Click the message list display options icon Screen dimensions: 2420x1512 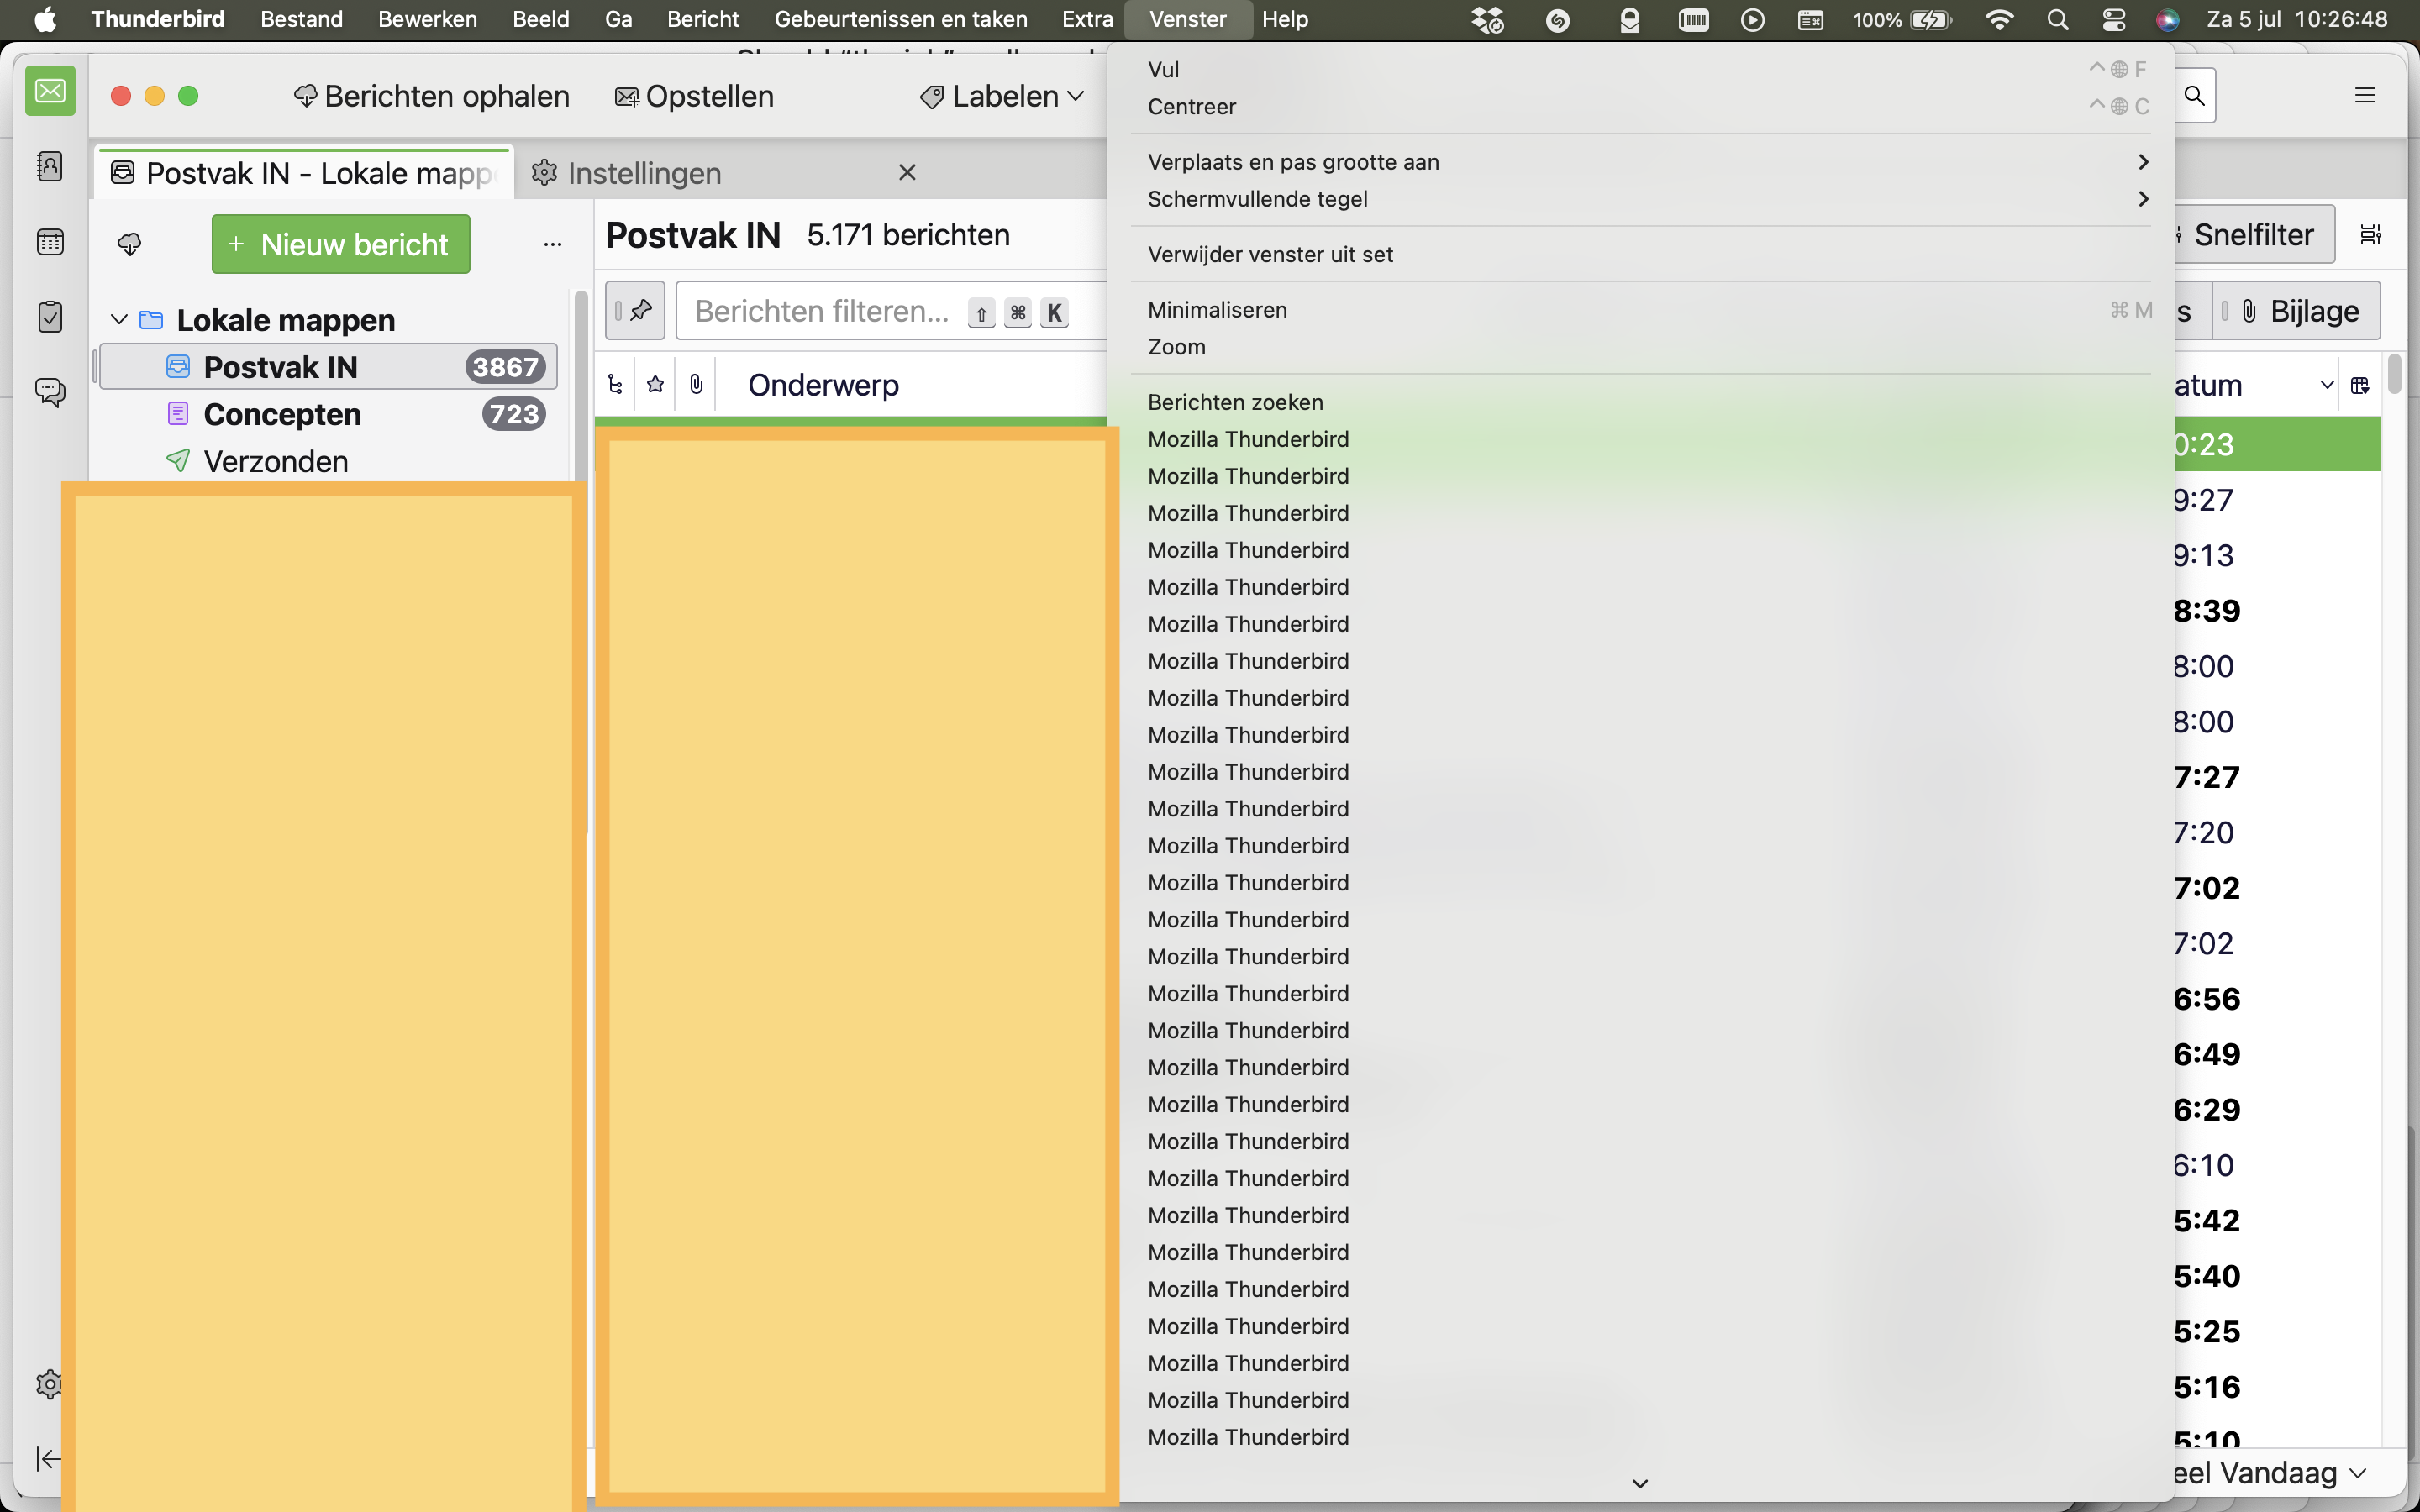2370,235
